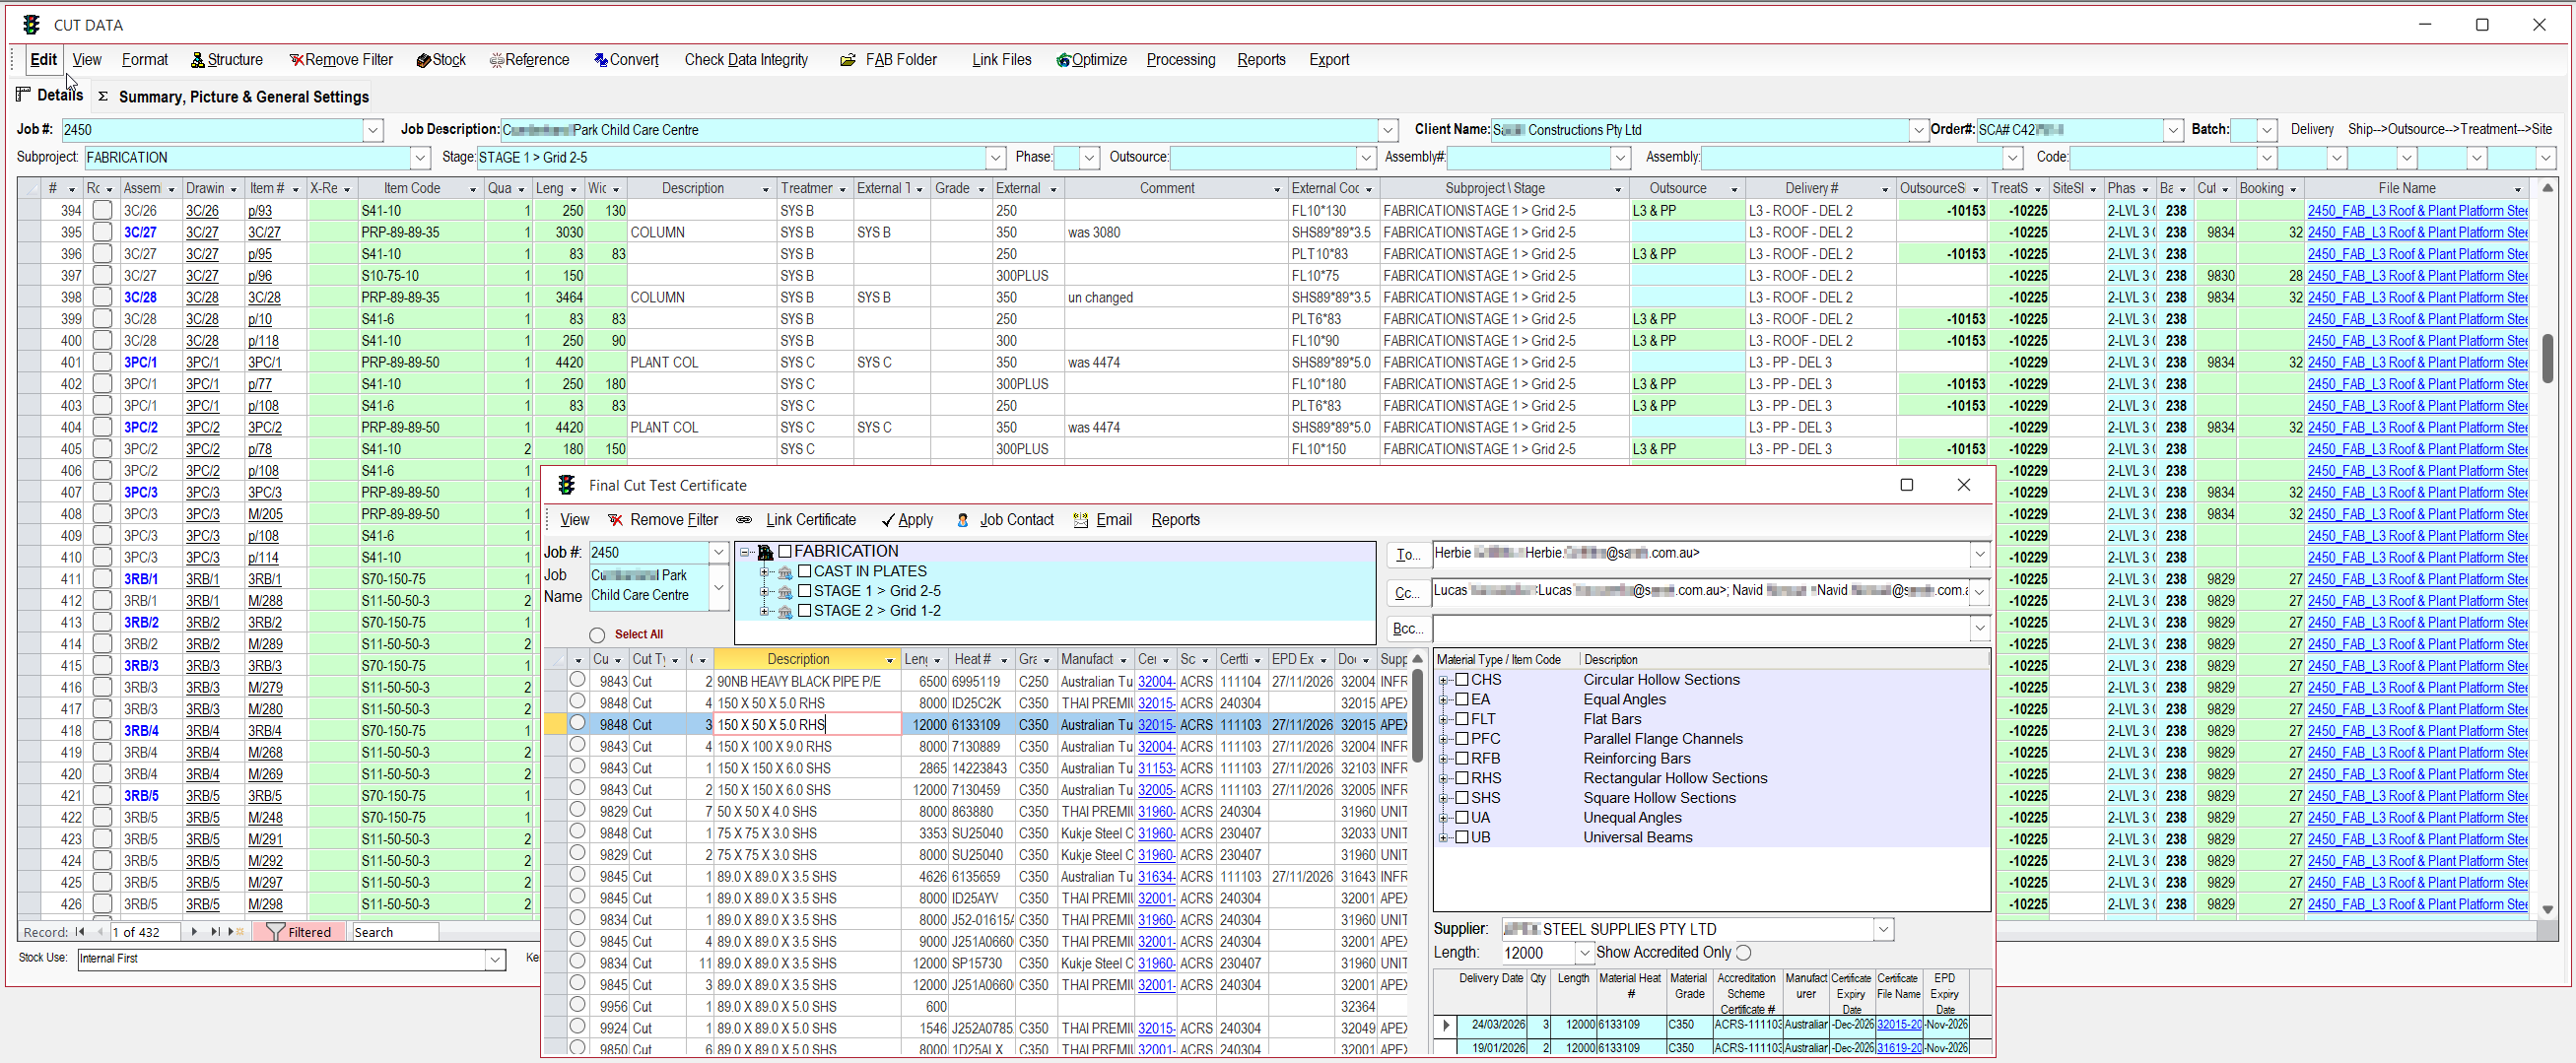2576x1063 pixels.
Task: Click the Final Cut Test Certificate window icon
Action: [567, 485]
